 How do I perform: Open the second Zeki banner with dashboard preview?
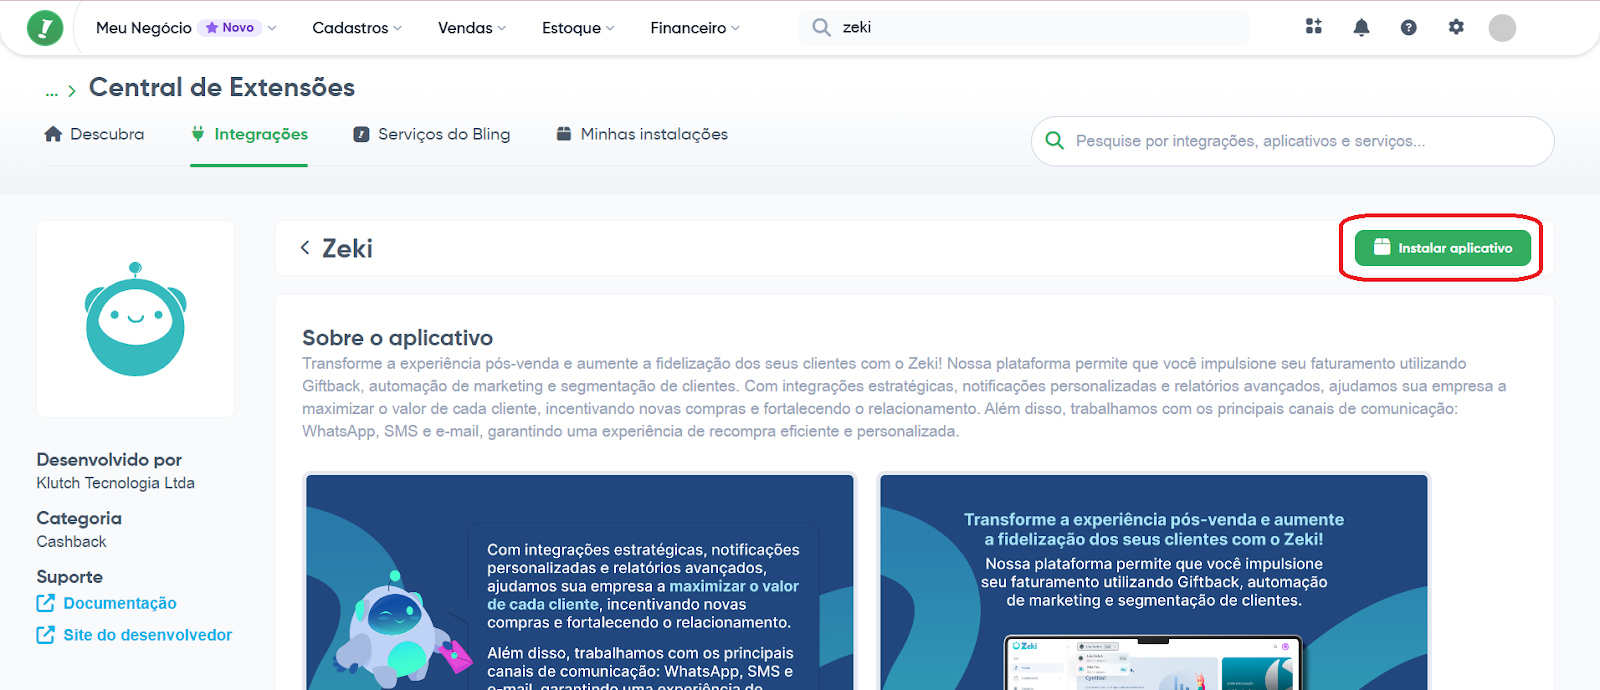click(x=1154, y=582)
